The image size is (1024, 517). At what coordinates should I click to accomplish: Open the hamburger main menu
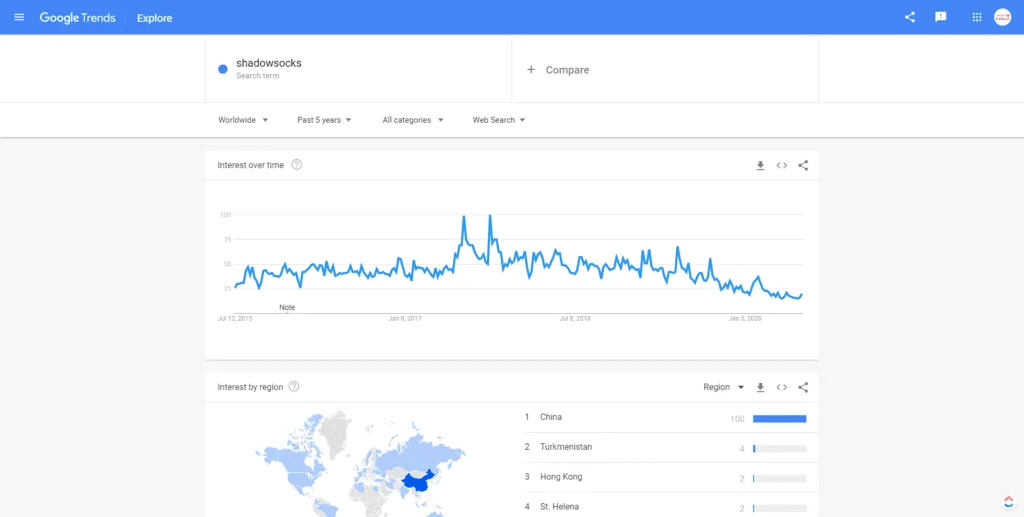click(19, 17)
